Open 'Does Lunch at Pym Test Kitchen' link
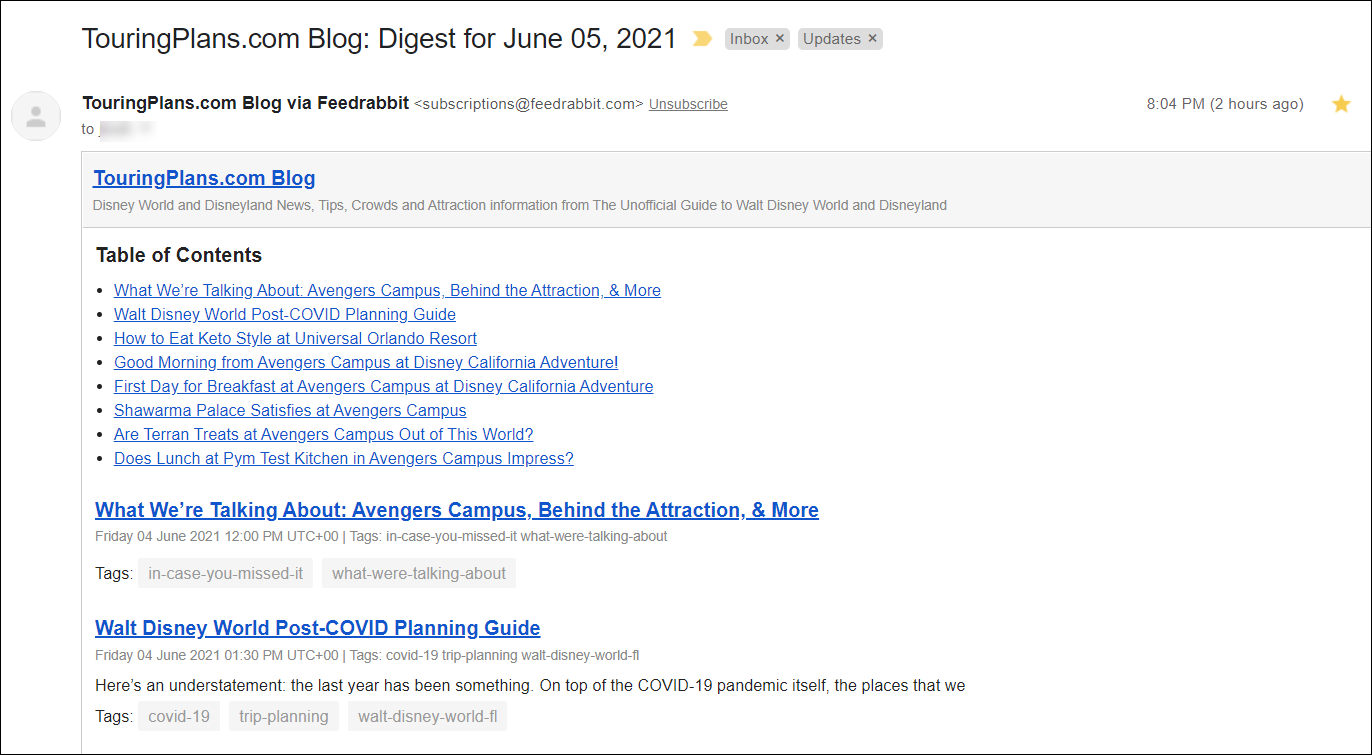The width and height of the screenshot is (1372, 755). [343, 458]
